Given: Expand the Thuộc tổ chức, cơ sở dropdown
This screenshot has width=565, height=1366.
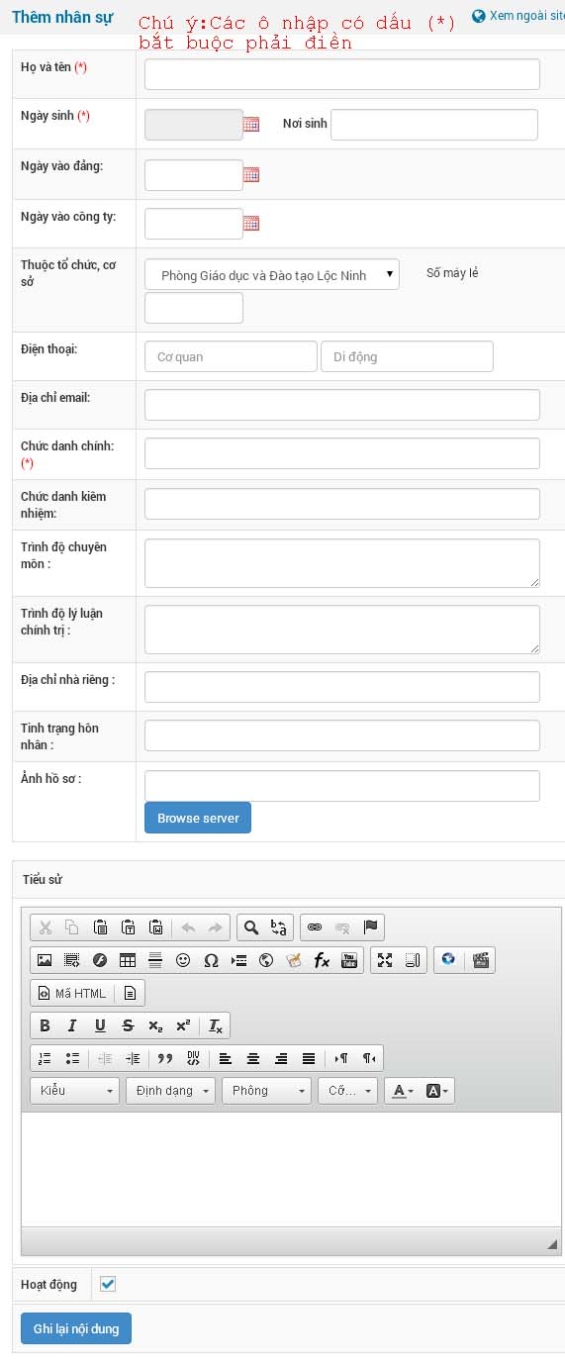Looking at the screenshot, I should (x=272, y=275).
